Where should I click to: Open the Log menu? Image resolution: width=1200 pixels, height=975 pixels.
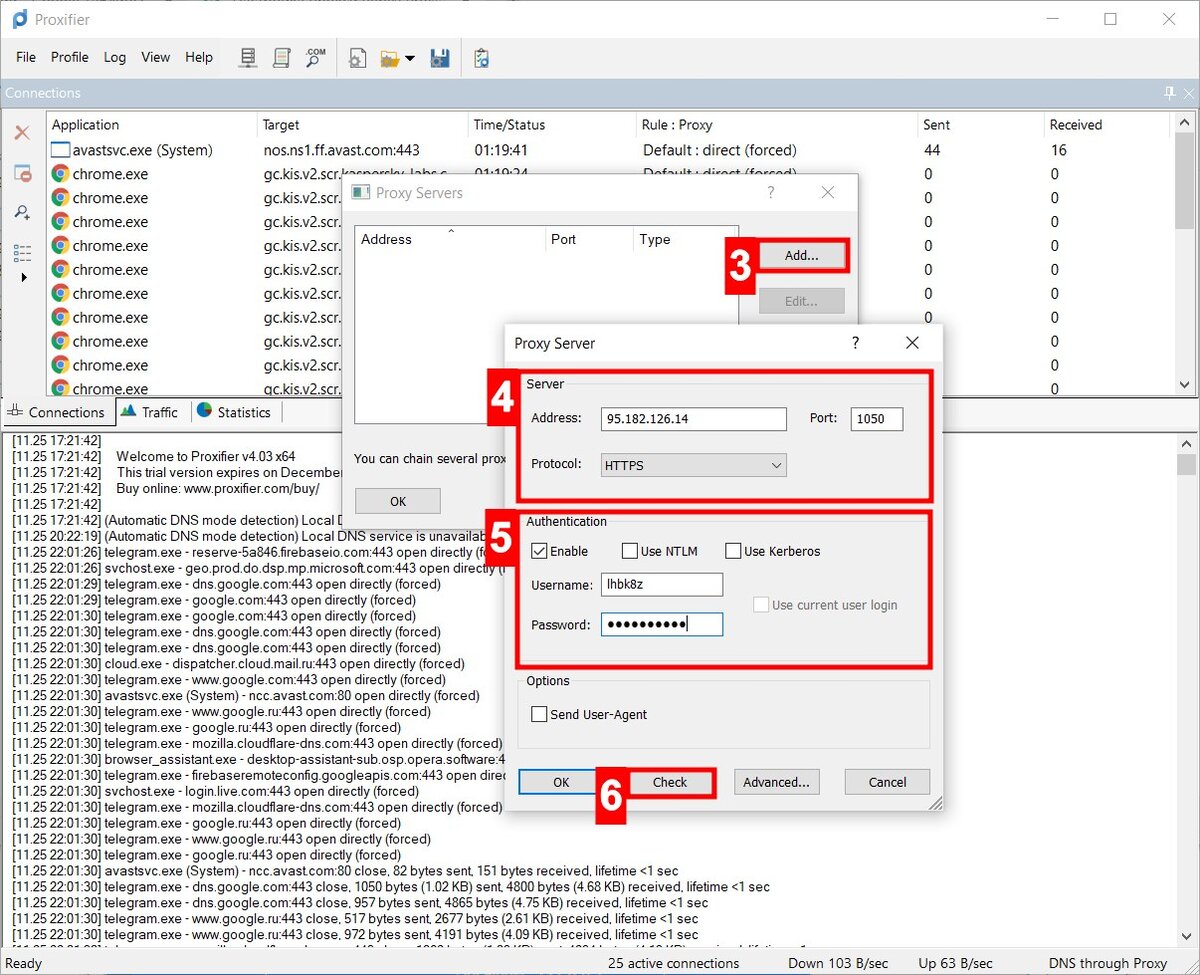pos(115,57)
